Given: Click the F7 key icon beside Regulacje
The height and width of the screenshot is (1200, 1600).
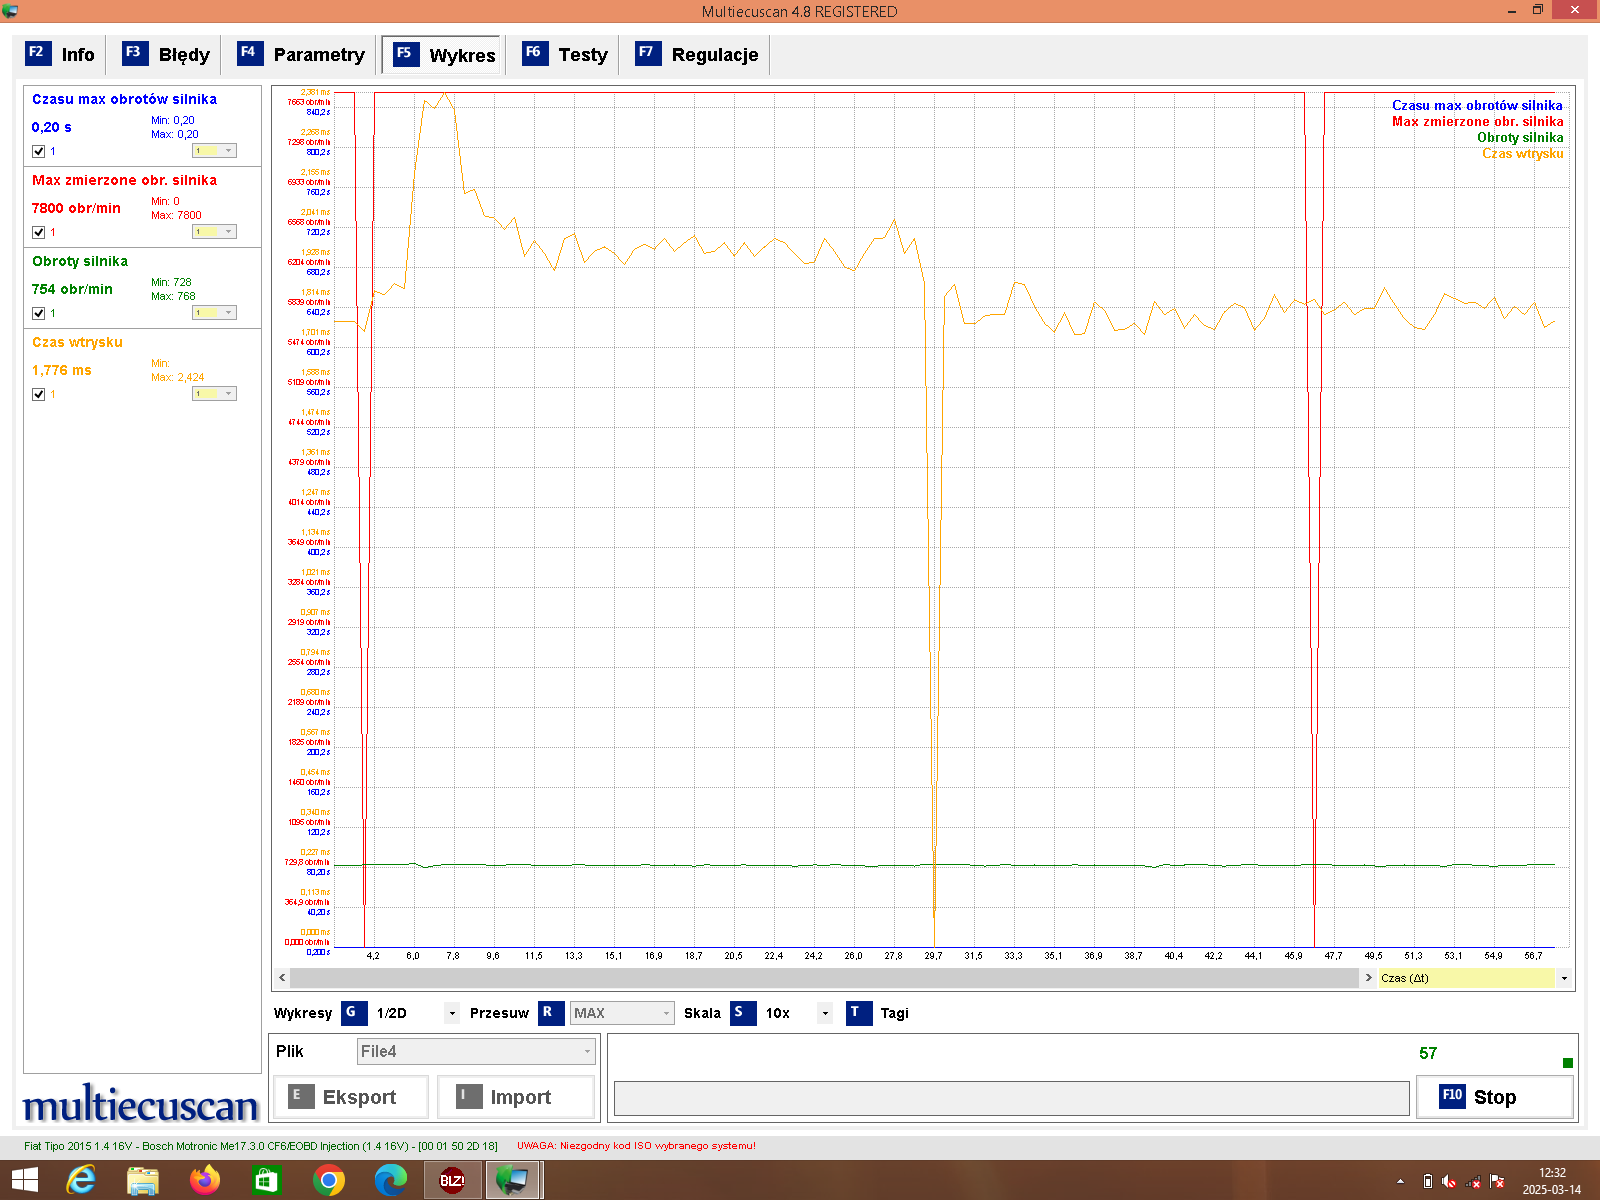Looking at the screenshot, I should [x=647, y=53].
